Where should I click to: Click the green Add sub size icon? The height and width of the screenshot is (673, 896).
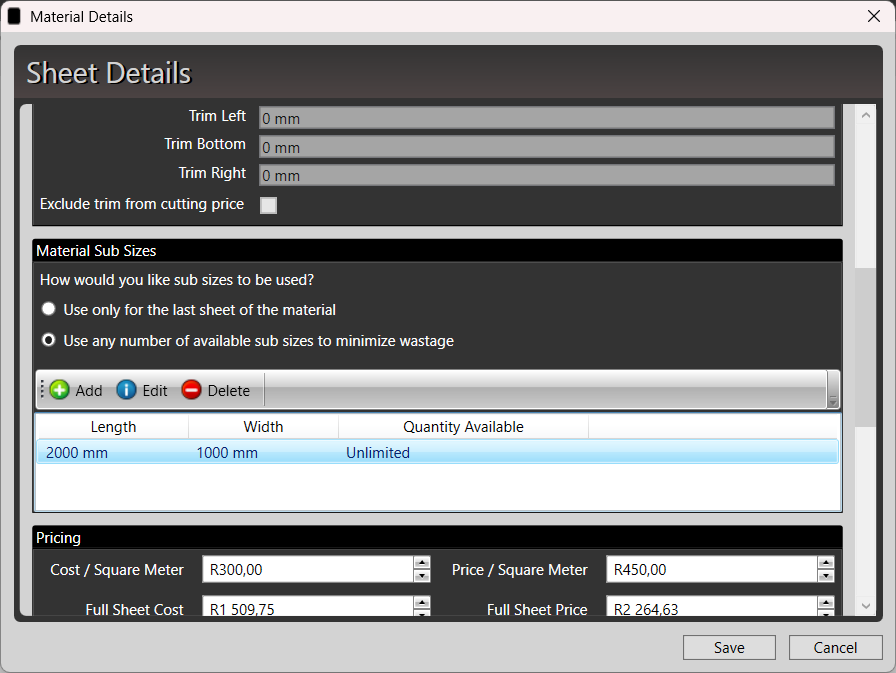tap(59, 390)
